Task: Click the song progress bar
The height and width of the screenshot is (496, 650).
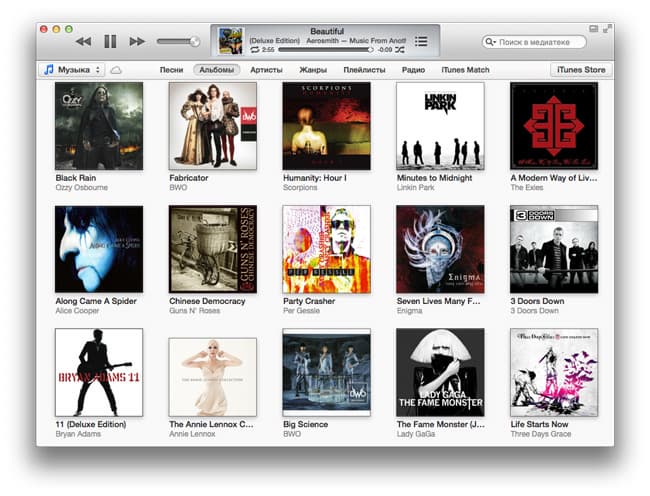Action: point(325,50)
